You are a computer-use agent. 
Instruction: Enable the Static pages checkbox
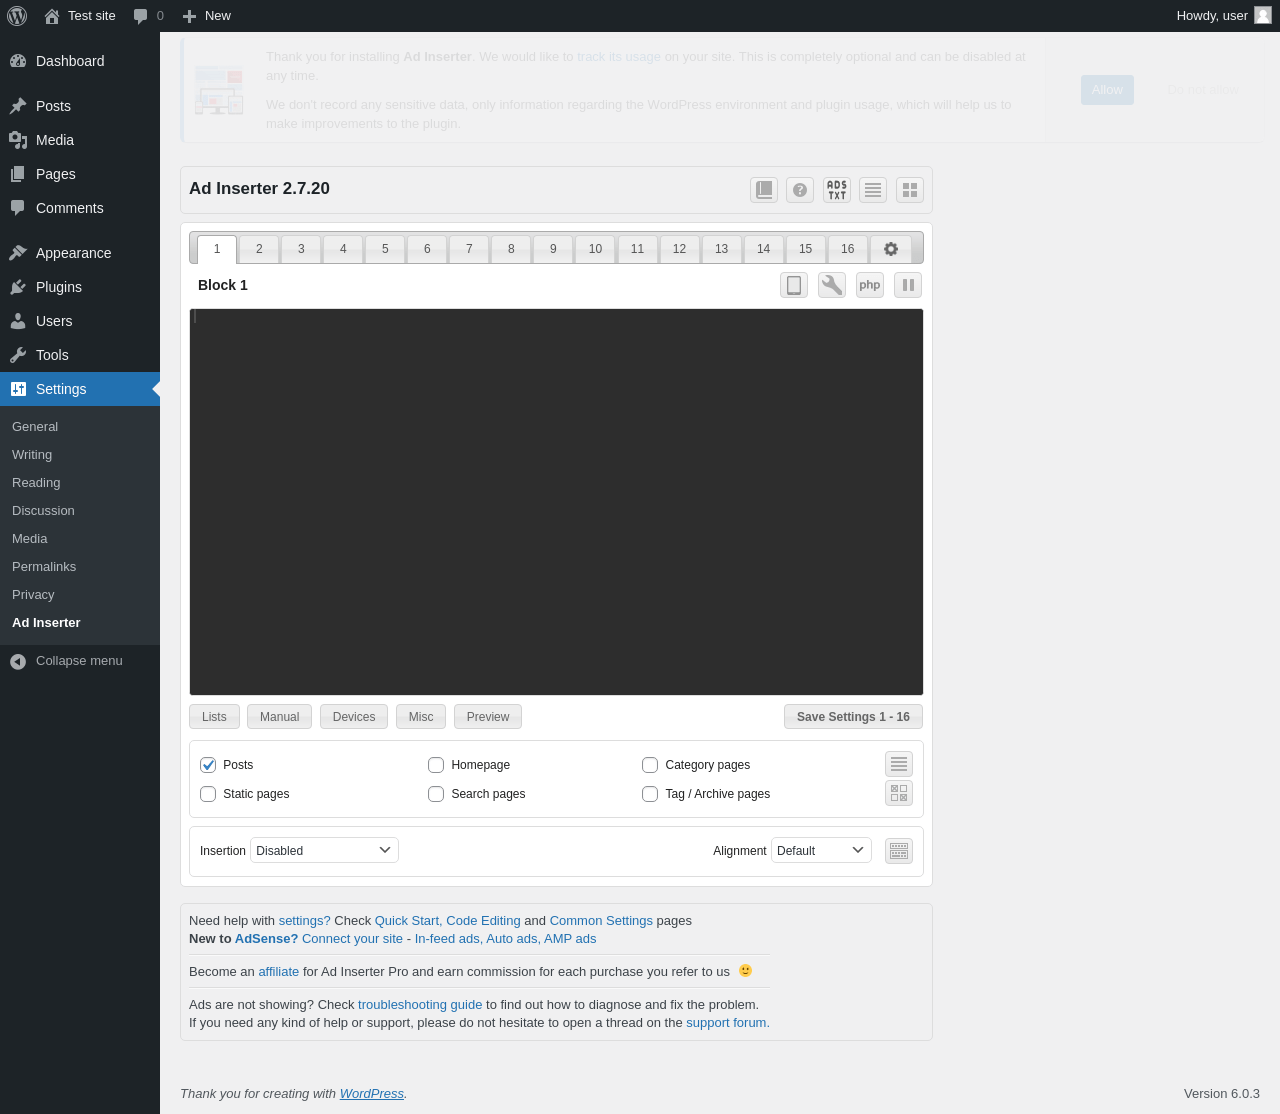(208, 794)
